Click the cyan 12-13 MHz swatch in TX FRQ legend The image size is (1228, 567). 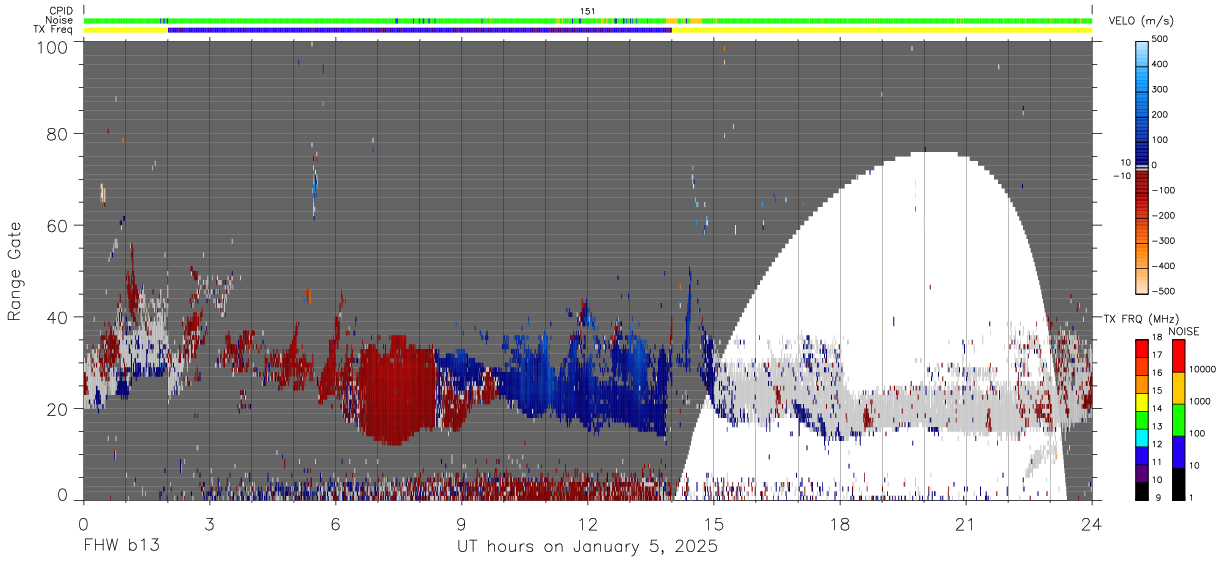[x=1143, y=437]
